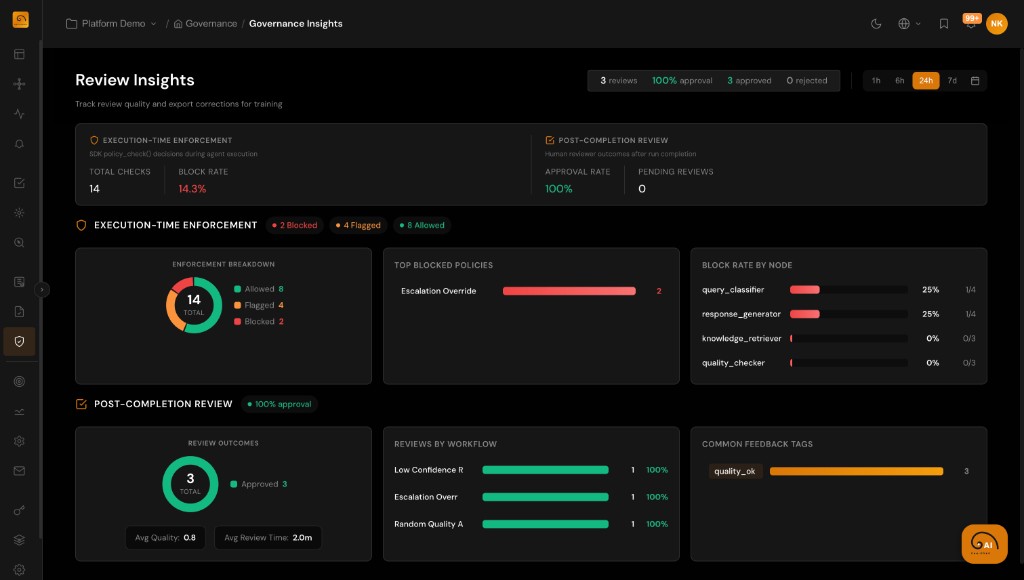Expand the collapsed sidebar with the arrow chevron
The image size is (1024, 580).
[x=42, y=289]
